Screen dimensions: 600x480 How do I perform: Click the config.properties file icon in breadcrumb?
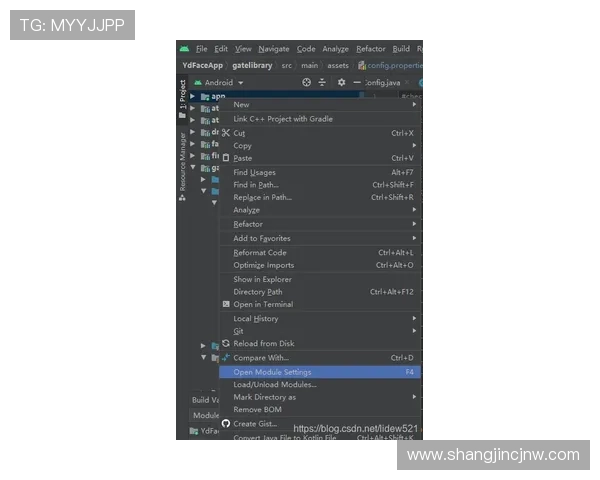(362, 65)
